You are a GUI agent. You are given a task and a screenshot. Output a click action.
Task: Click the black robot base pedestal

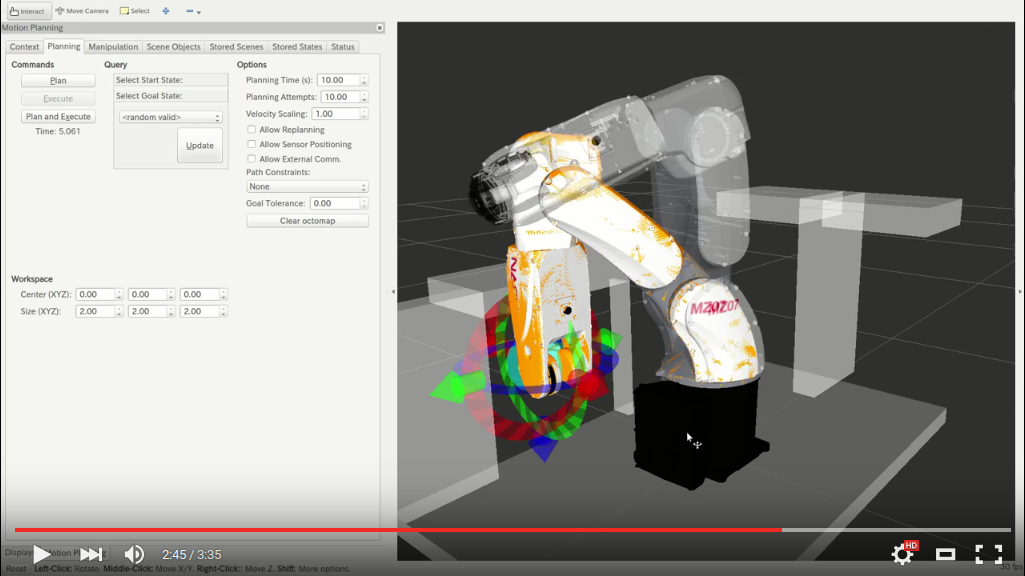click(x=696, y=435)
